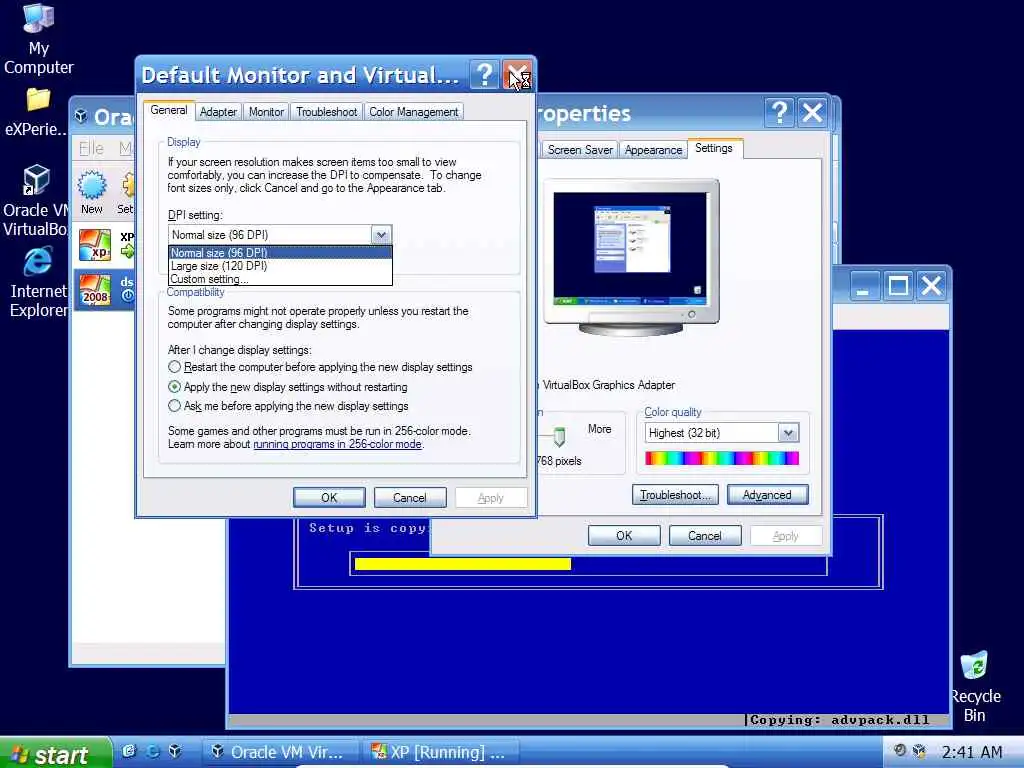Click OK in Default Monitor dialog
The width and height of the screenshot is (1024, 768).
tap(329, 498)
